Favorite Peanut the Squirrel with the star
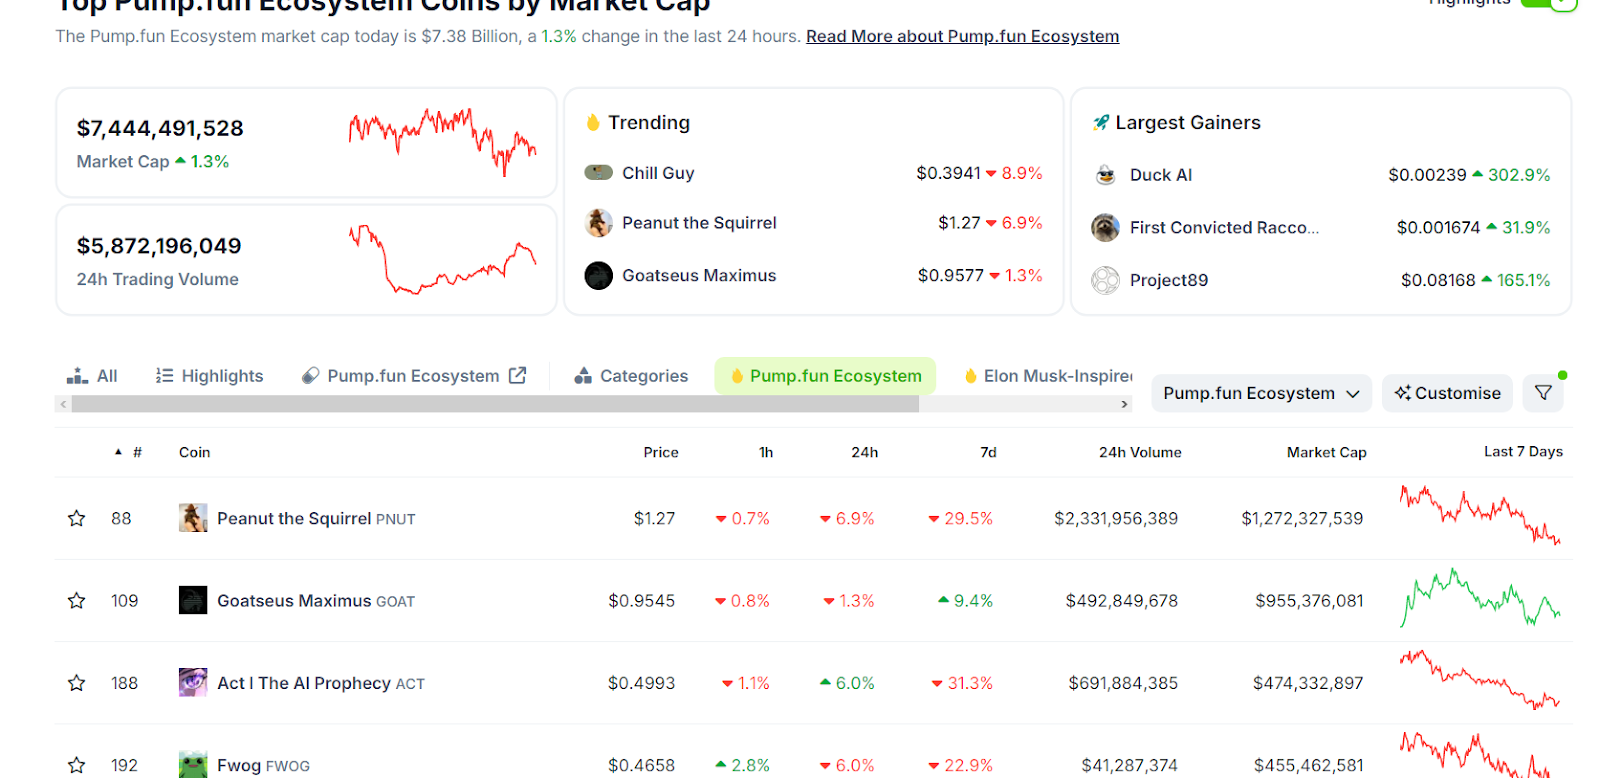 point(76,518)
